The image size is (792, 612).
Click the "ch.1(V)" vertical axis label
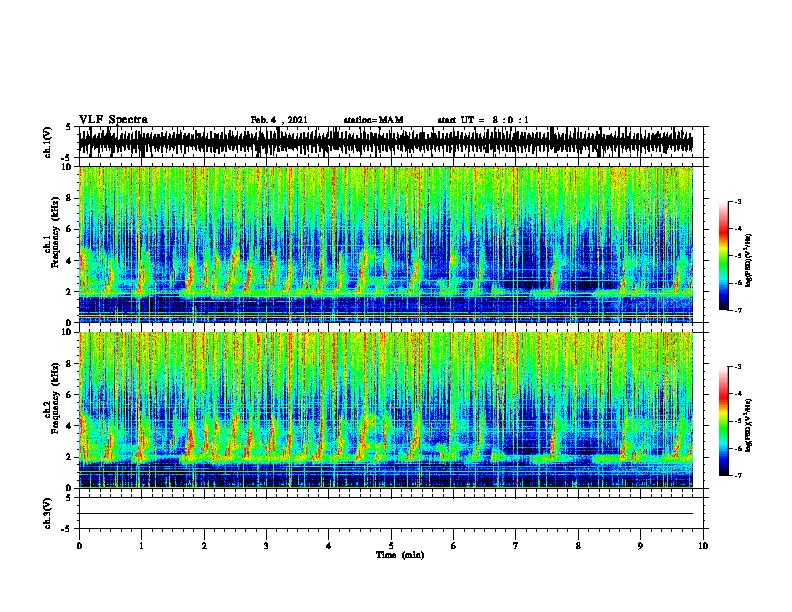(48, 142)
